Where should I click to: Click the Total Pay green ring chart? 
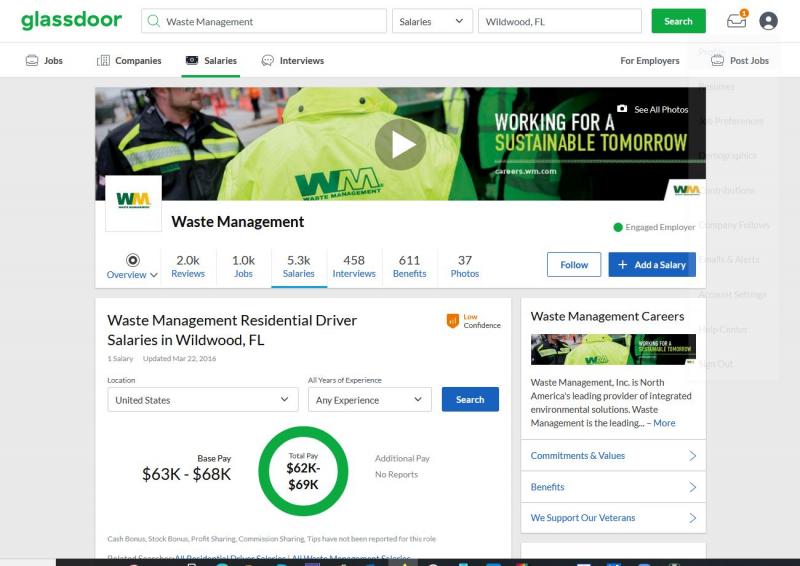pyautogui.click(x=303, y=471)
